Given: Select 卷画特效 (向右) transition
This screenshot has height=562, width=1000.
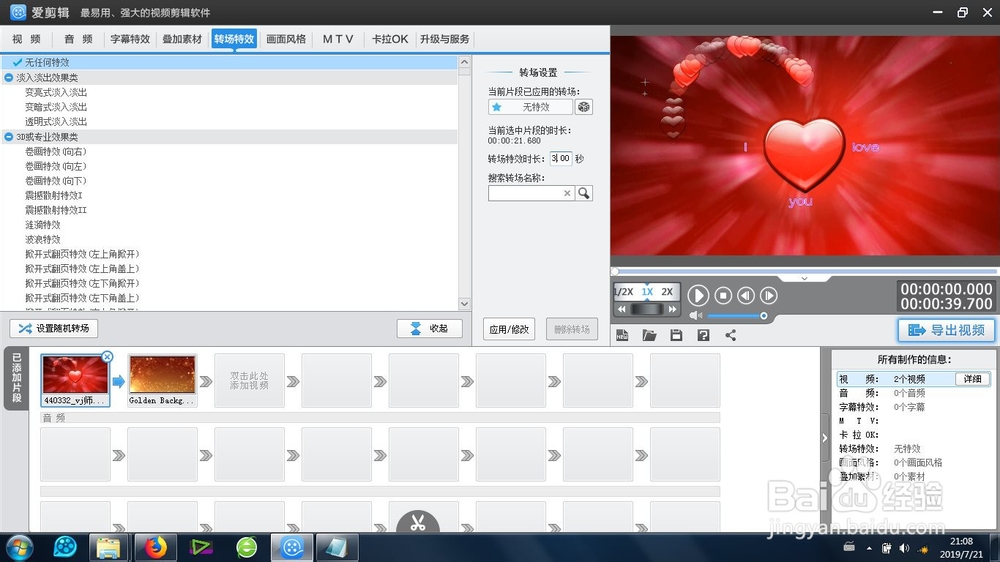Looking at the screenshot, I should pyautogui.click(x=55, y=152).
